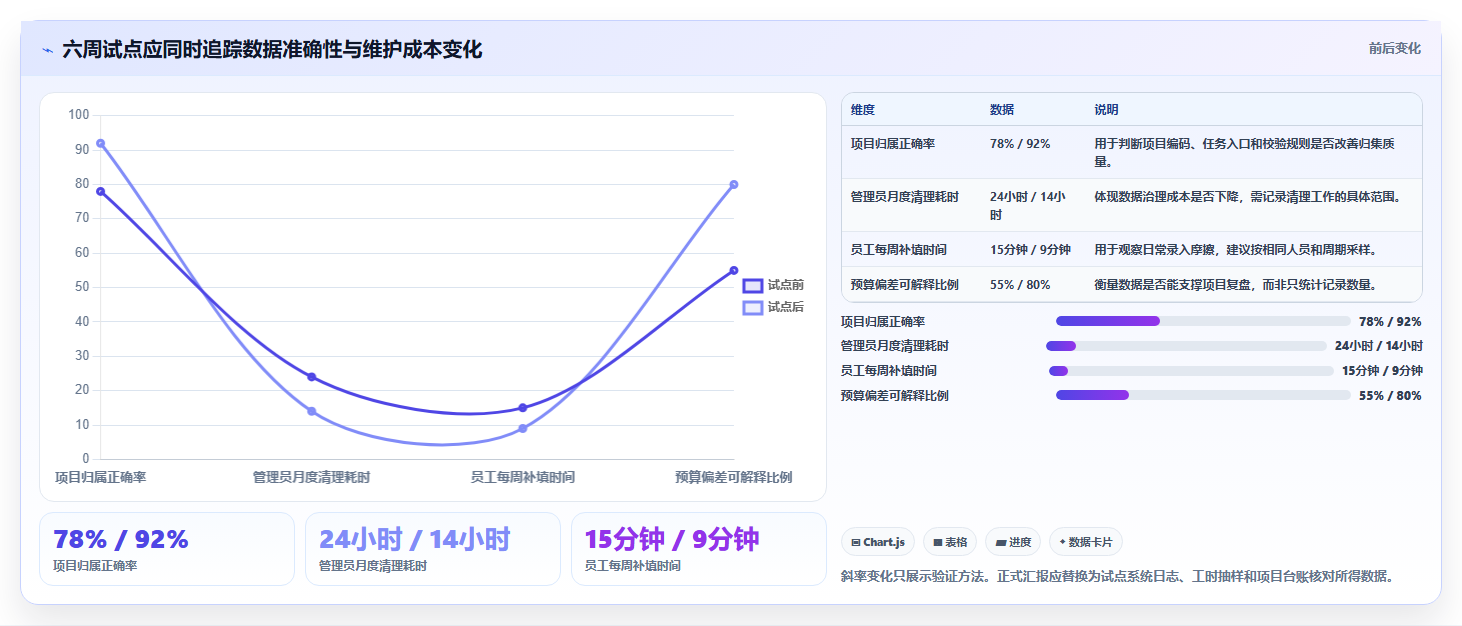This screenshot has height=626, width=1462.
Task: Click the 试点前 point at 员工每周补填时间
Action: click(x=523, y=408)
